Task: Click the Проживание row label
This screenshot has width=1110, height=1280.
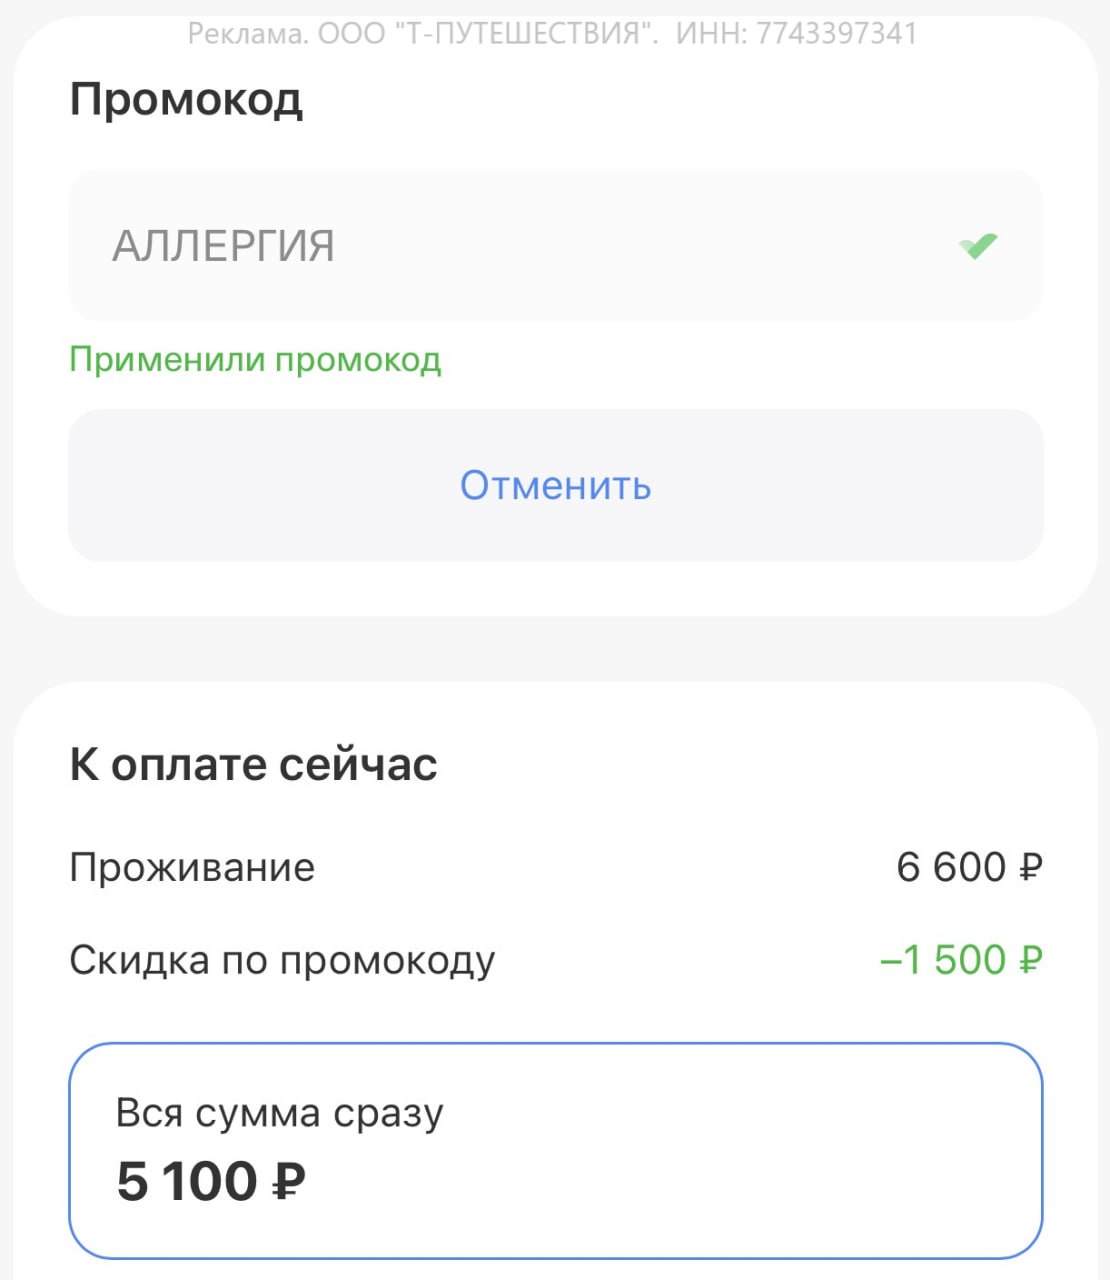Action: 192,867
